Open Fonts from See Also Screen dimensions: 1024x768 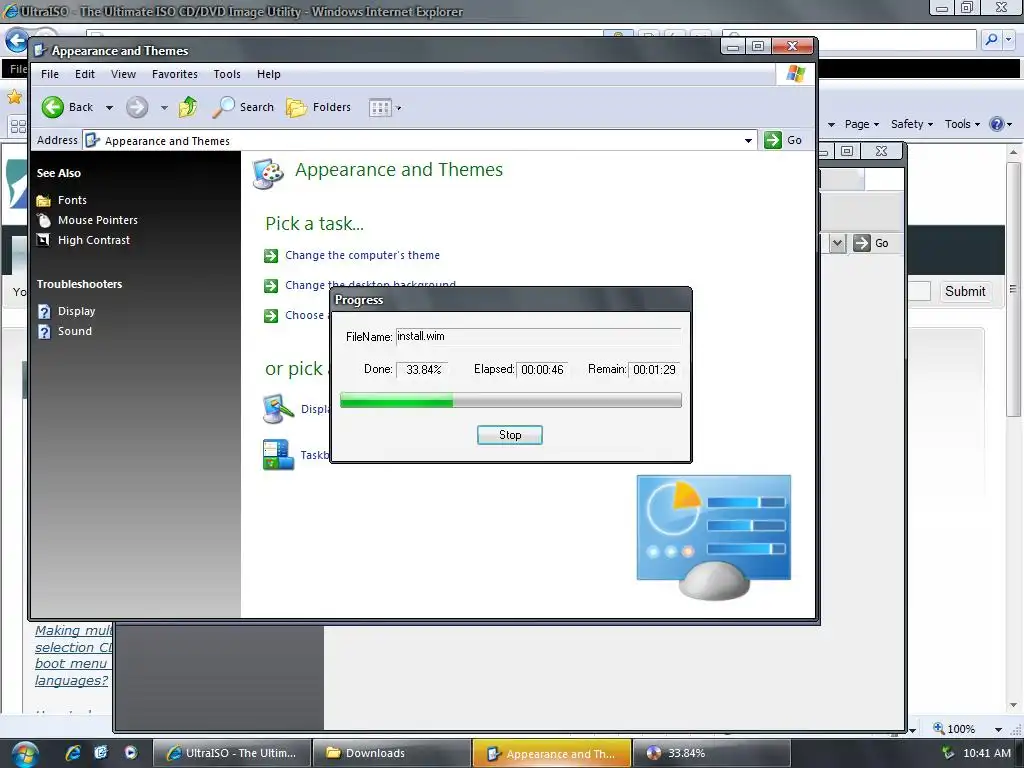[72, 200]
